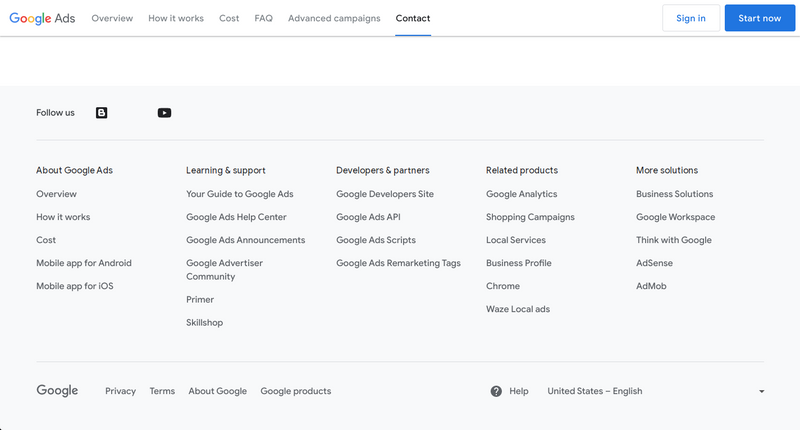Open Local Services link
The image size is (800, 430).
tap(516, 240)
